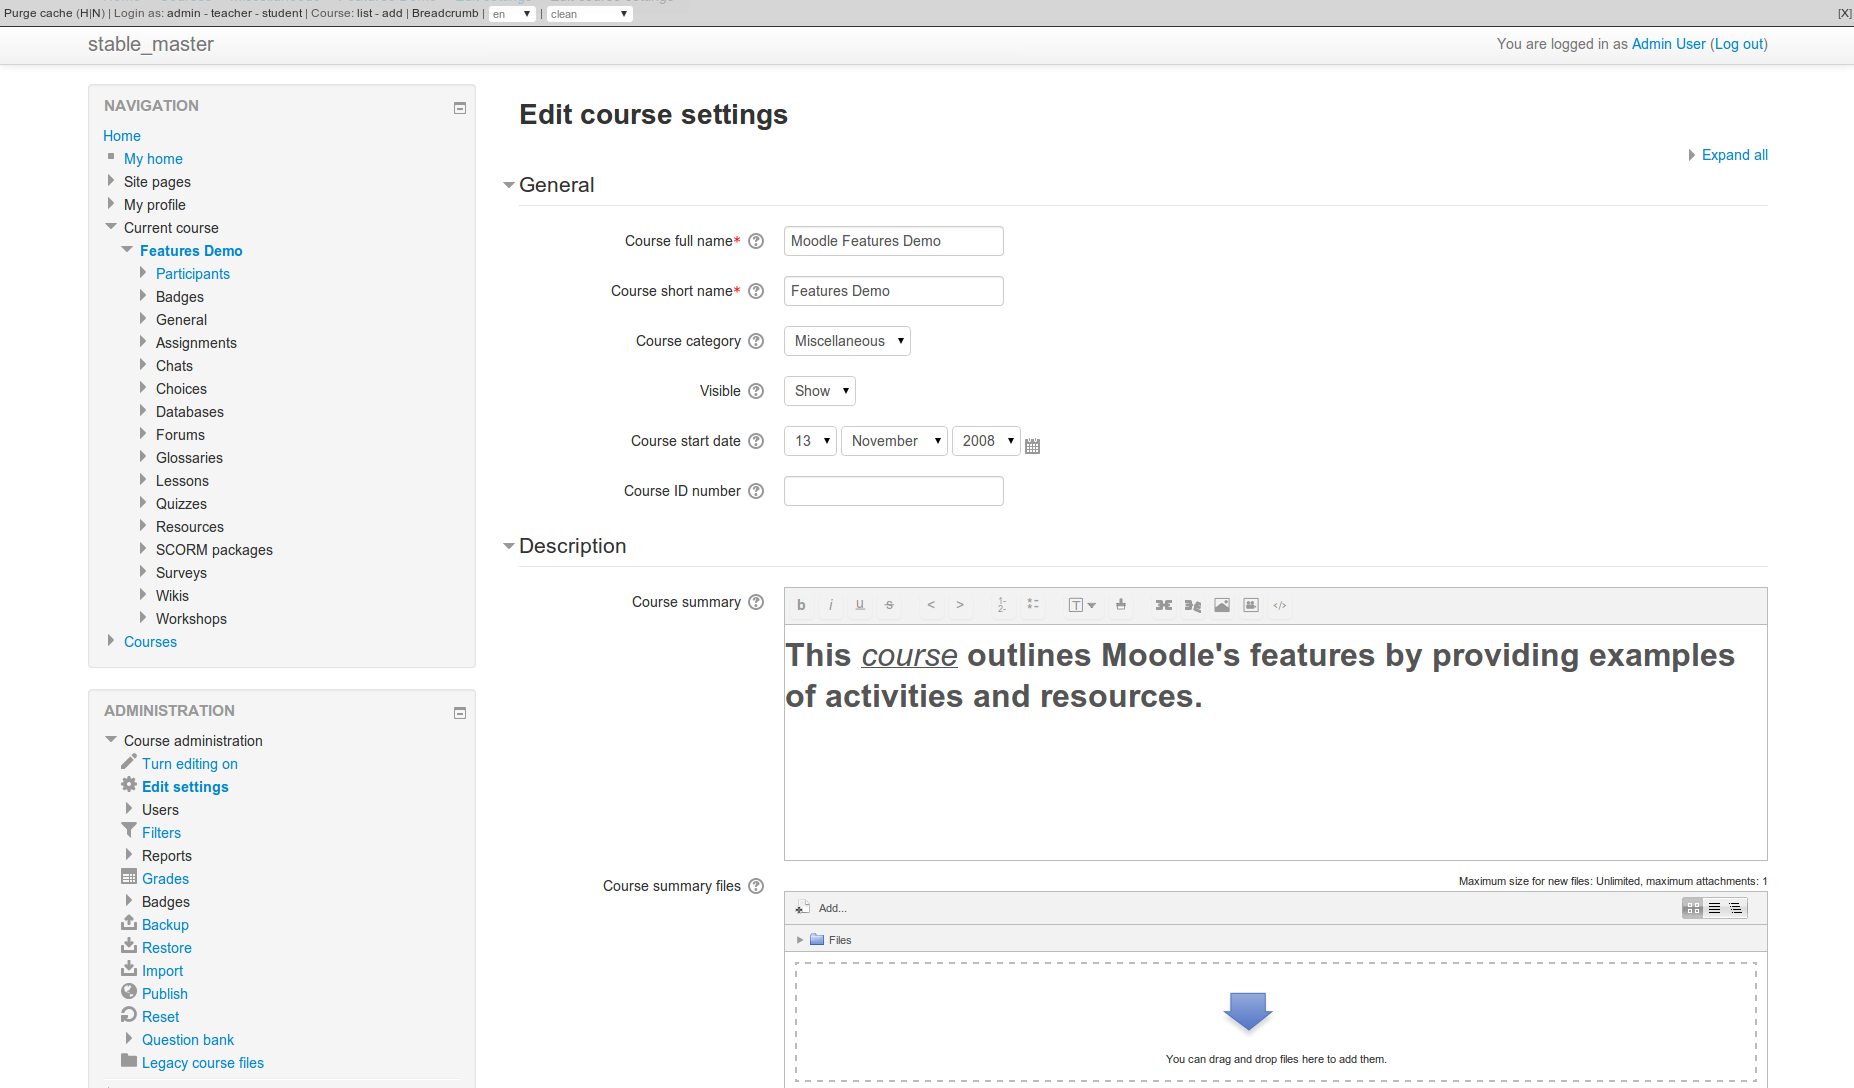Expand Quizzes in navigation tree
The height and width of the screenshot is (1088, 1854).
click(x=143, y=503)
